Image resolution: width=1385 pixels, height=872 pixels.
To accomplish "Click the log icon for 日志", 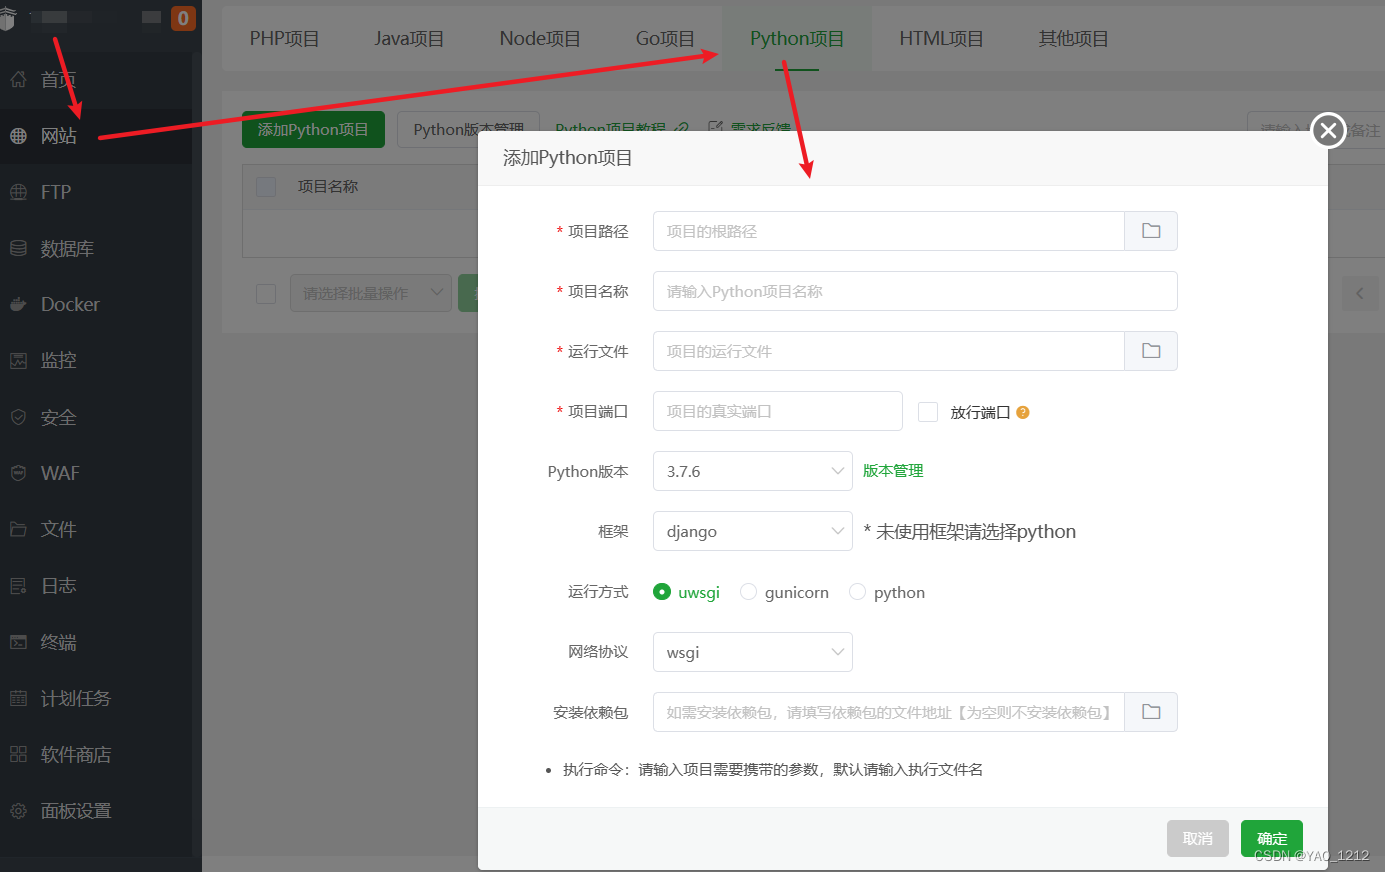I will coord(18,585).
